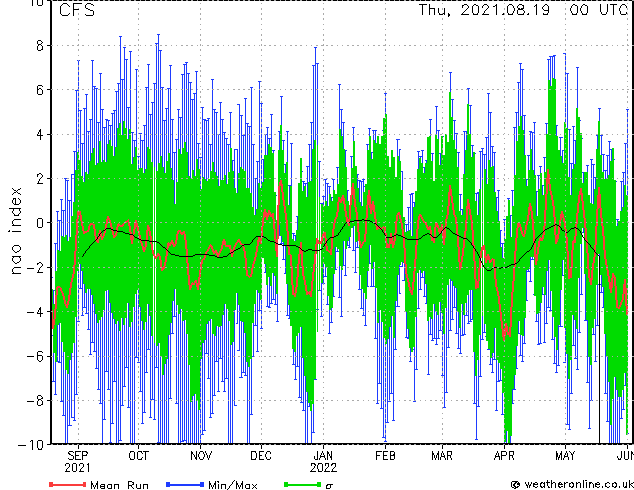634x490 pixels.
Task: Click the 2021 year label under SEP
Action: coord(77,468)
